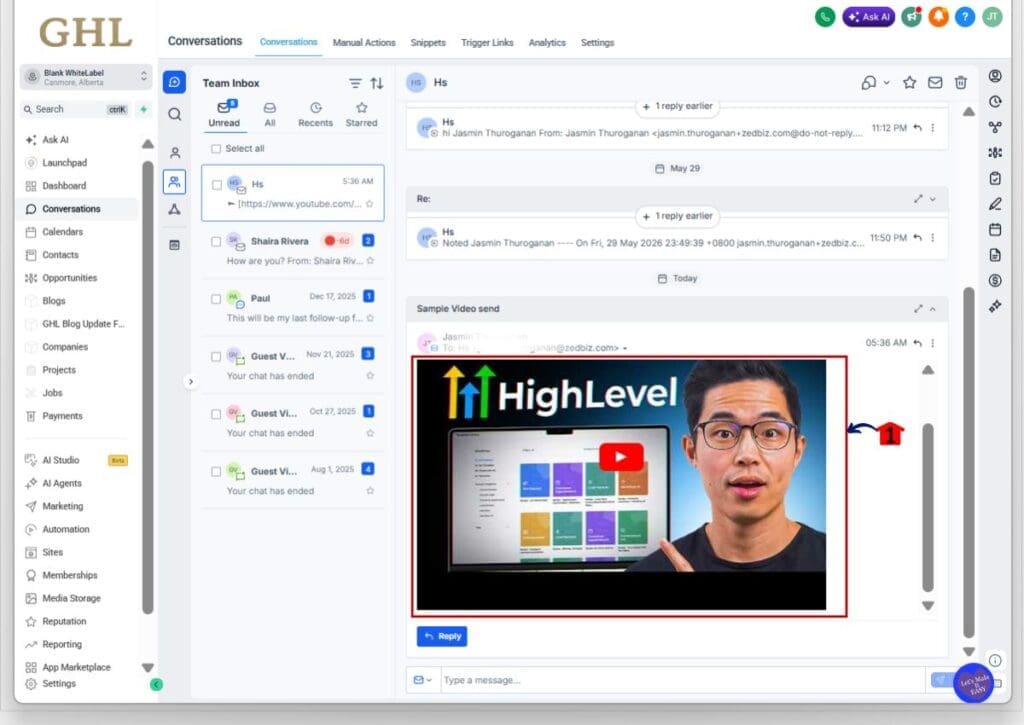Select the Settings tab in Conversations
The image size is (1024, 725).
tap(598, 42)
